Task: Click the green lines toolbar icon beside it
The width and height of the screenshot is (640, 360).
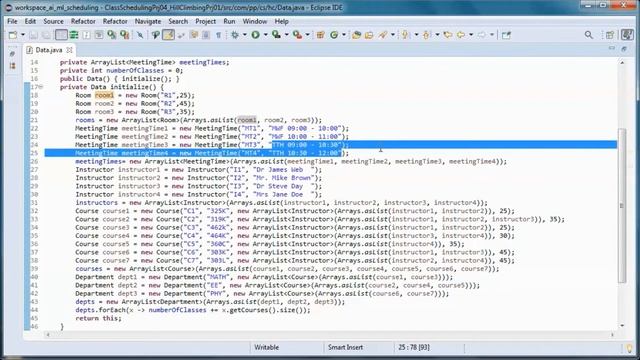Action: (74, 35)
